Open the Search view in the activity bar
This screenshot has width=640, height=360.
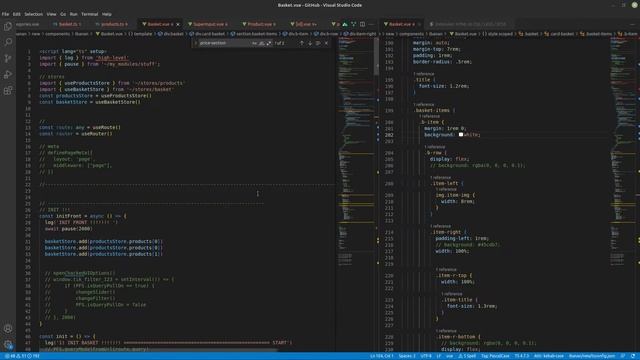click(x=8, y=42)
